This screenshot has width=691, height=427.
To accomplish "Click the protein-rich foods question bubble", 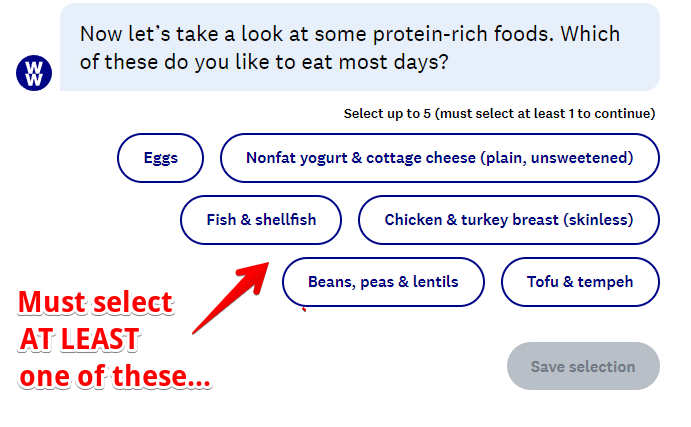I will coord(360,47).
